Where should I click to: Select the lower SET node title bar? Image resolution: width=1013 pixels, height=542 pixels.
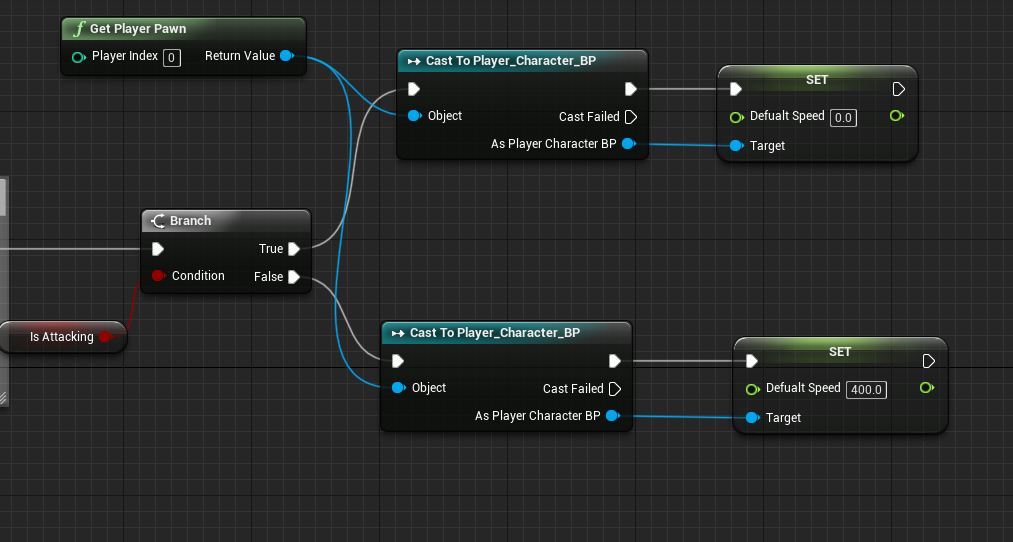(840, 352)
